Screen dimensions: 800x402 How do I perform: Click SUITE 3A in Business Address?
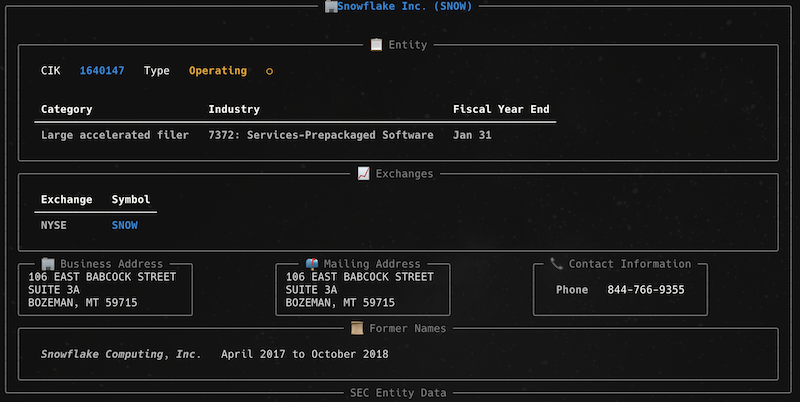(x=54, y=289)
